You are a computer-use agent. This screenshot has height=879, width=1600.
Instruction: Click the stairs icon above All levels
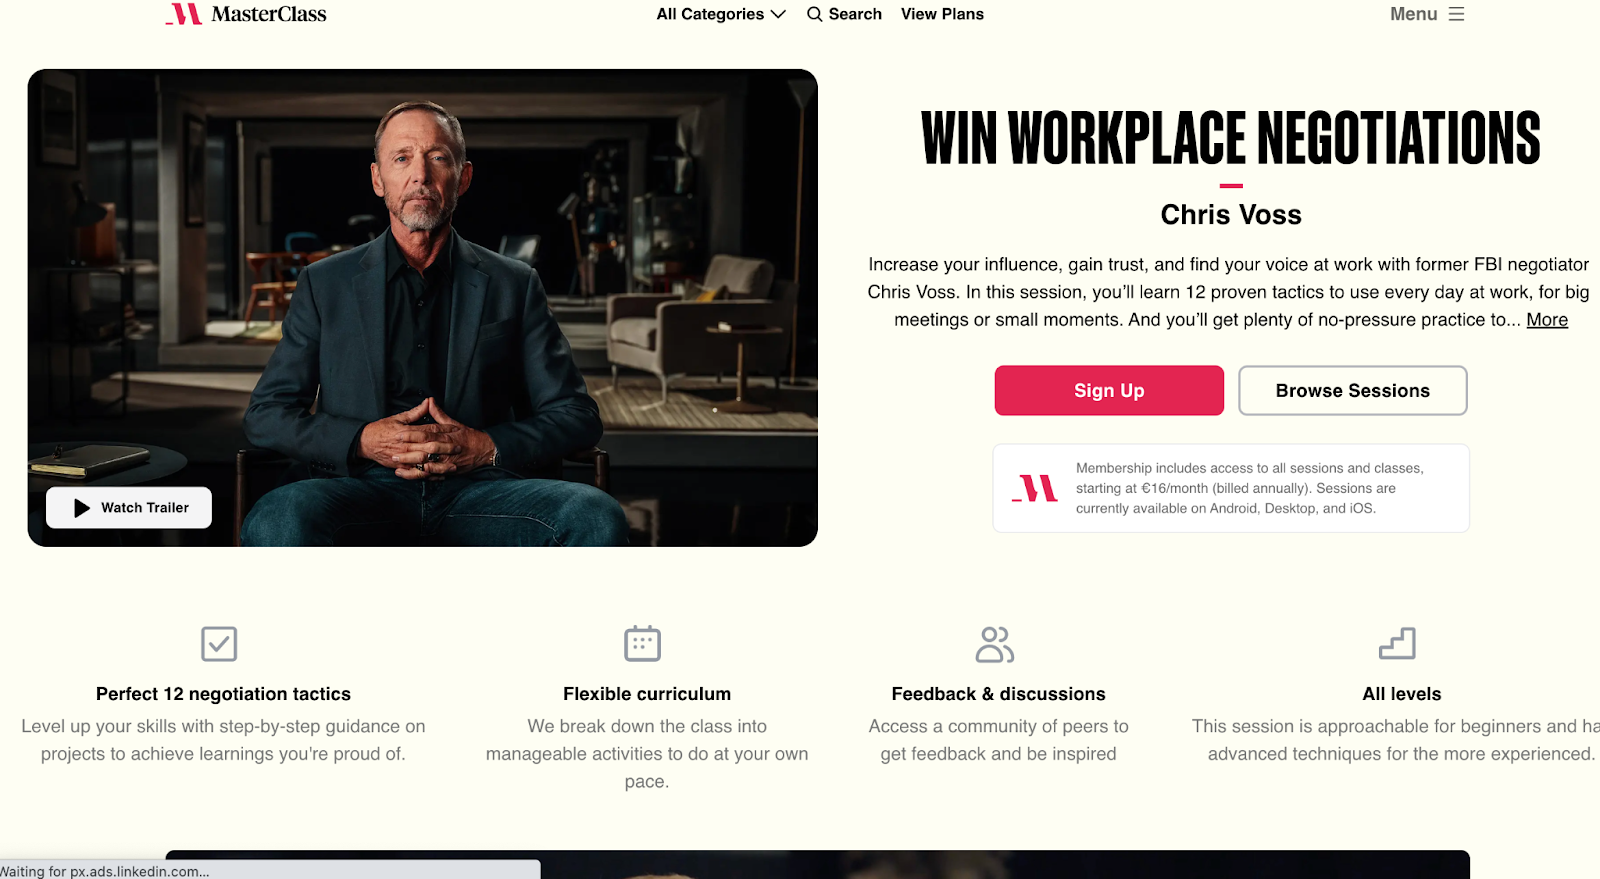[x=1397, y=644]
